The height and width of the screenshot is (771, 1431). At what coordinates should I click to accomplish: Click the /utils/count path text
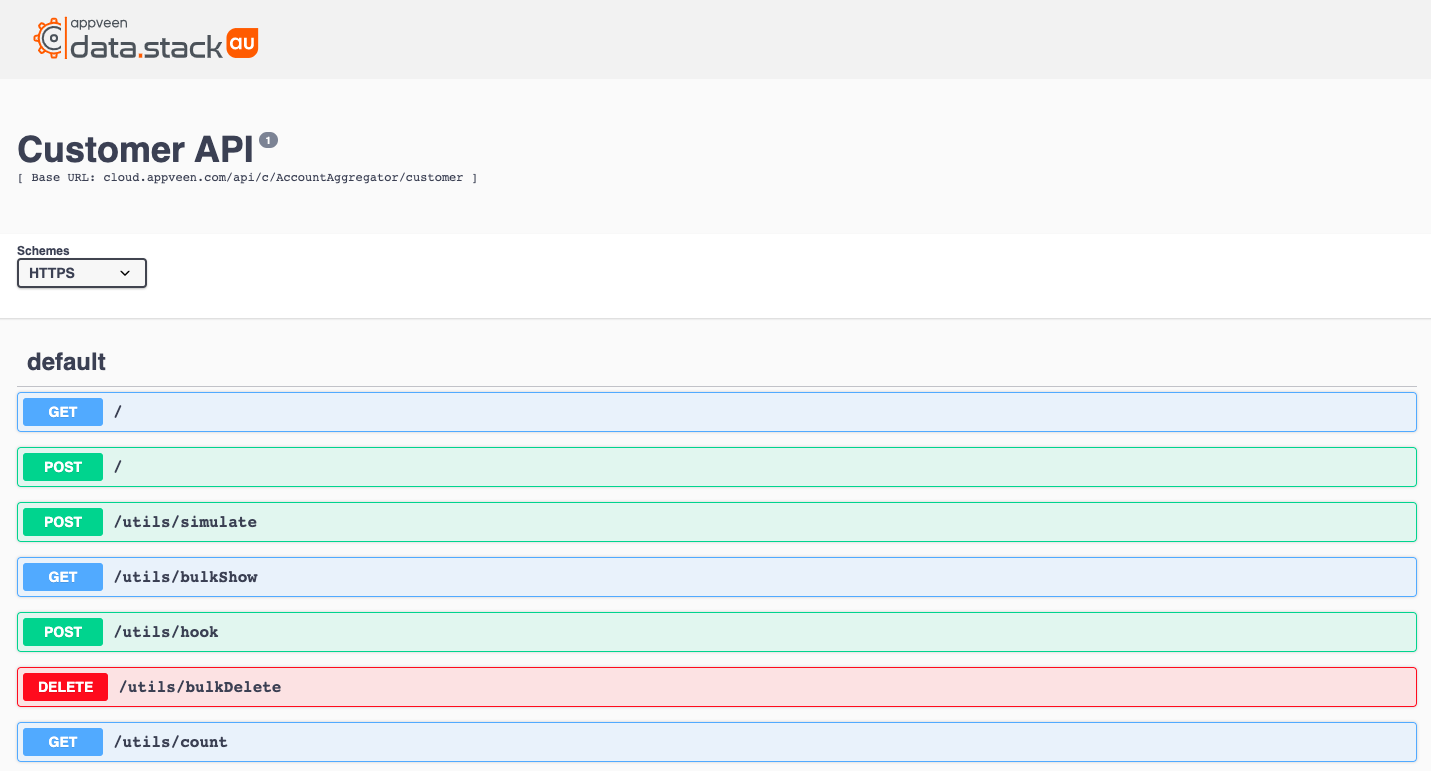171,742
